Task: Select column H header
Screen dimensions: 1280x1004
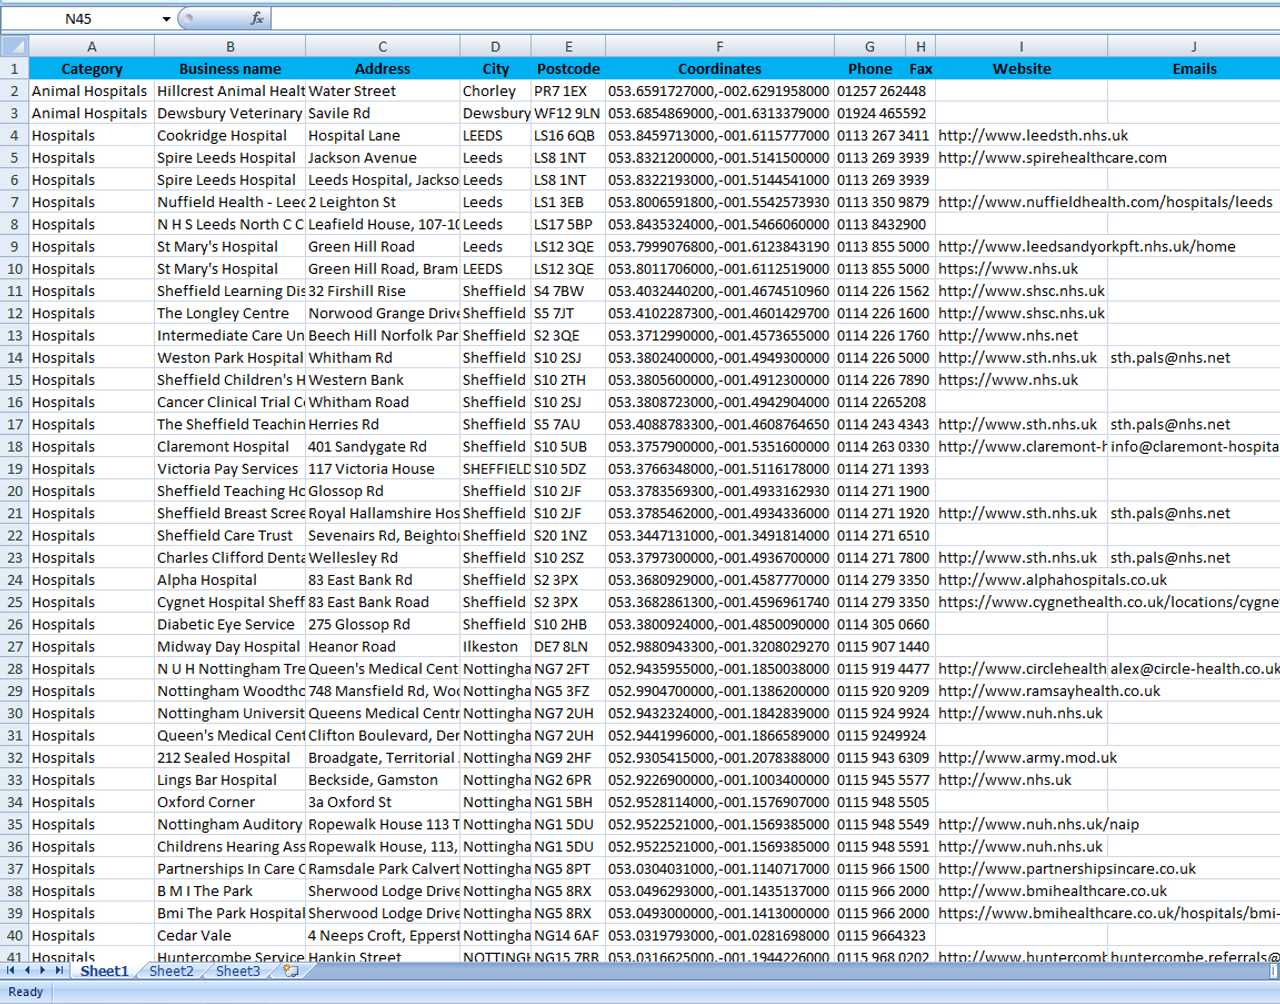Action: point(921,46)
